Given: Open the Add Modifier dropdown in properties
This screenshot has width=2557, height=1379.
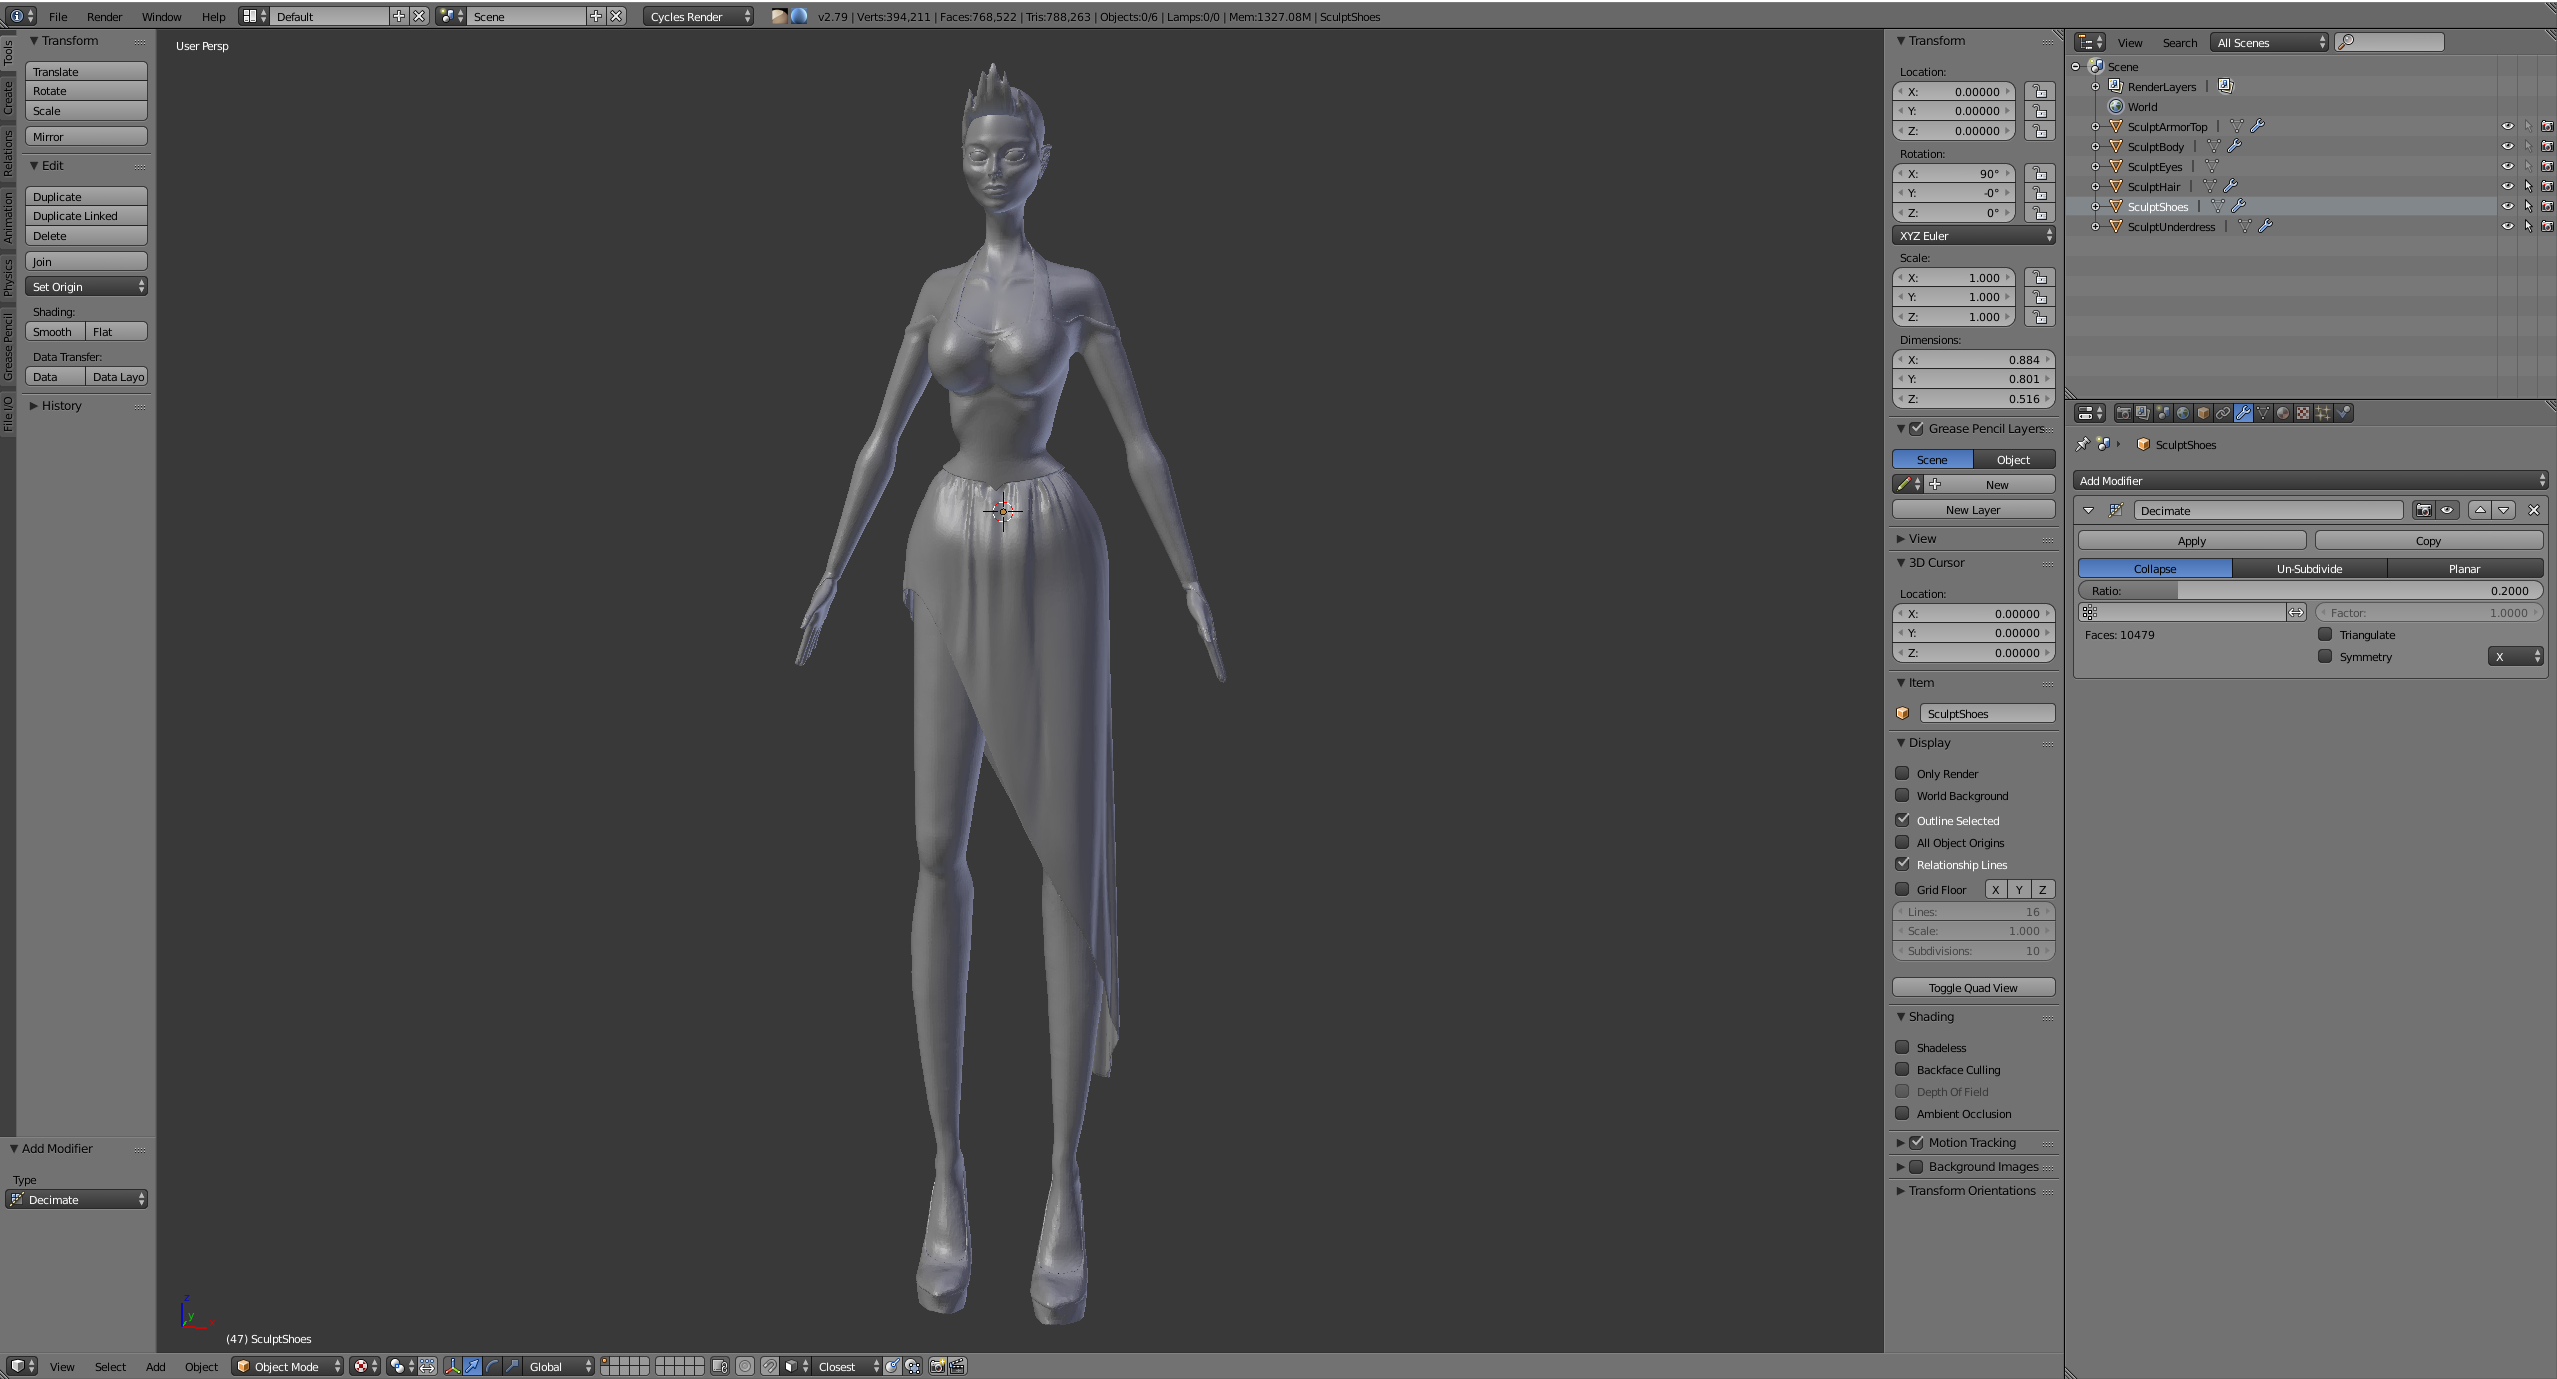Looking at the screenshot, I should pos(2310,481).
